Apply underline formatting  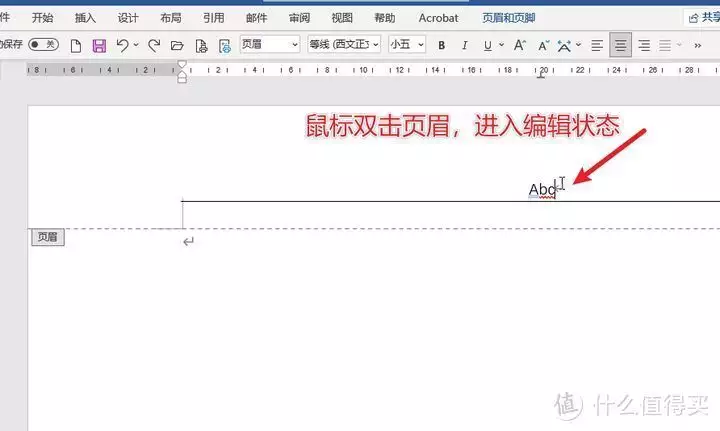click(488, 45)
